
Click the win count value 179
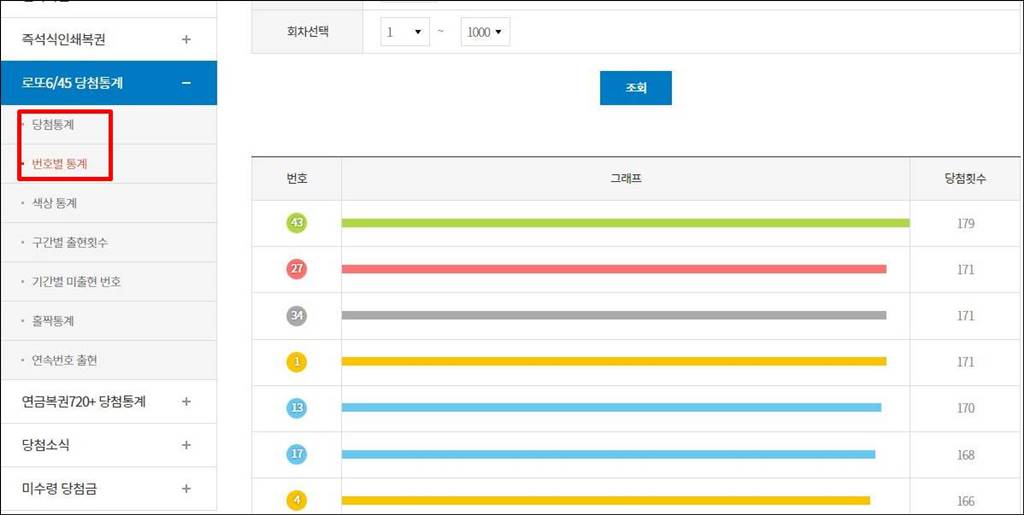click(966, 224)
